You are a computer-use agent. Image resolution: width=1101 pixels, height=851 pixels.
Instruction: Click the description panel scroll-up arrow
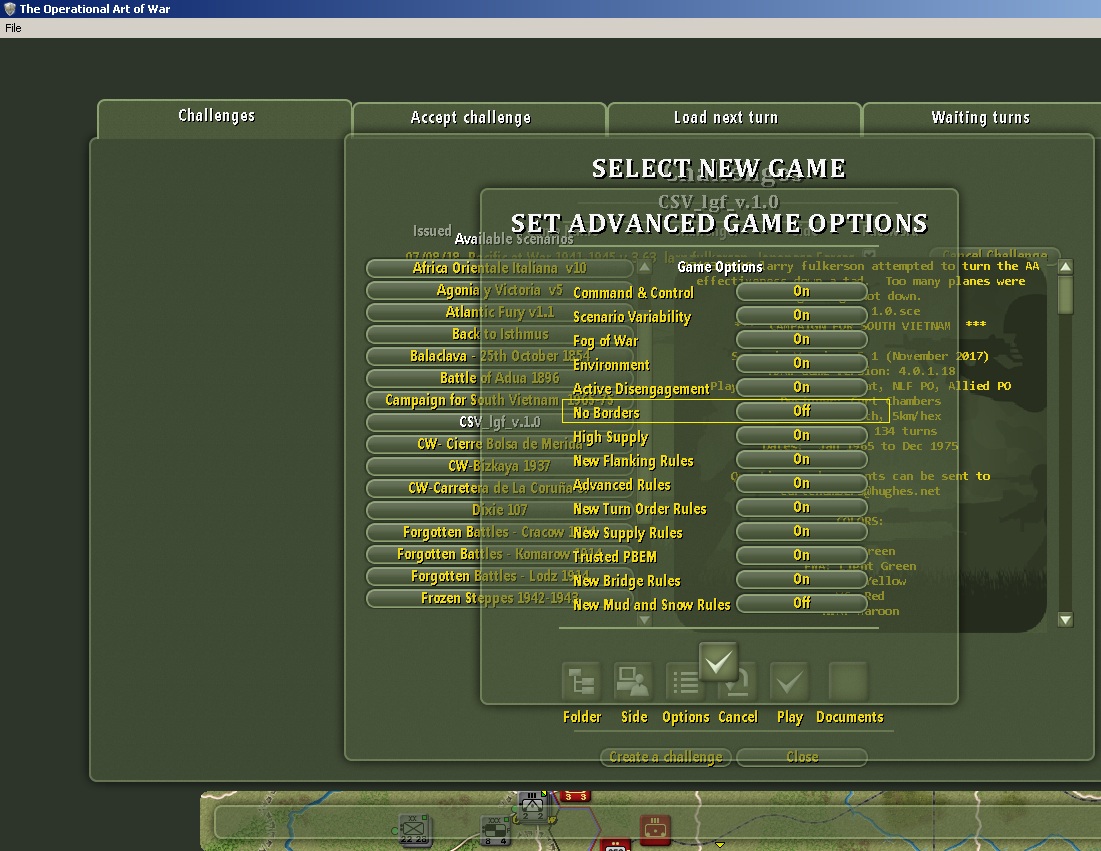[x=1065, y=267]
